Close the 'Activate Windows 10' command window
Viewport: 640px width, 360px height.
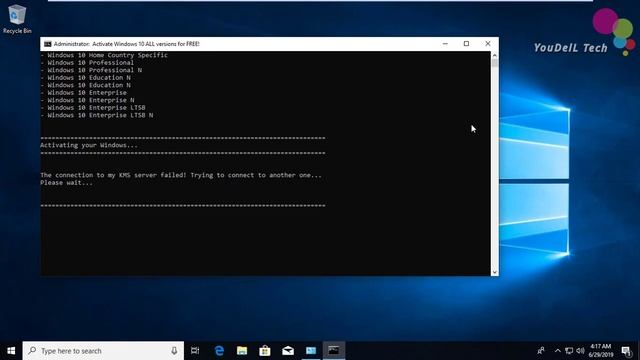point(488,44)
